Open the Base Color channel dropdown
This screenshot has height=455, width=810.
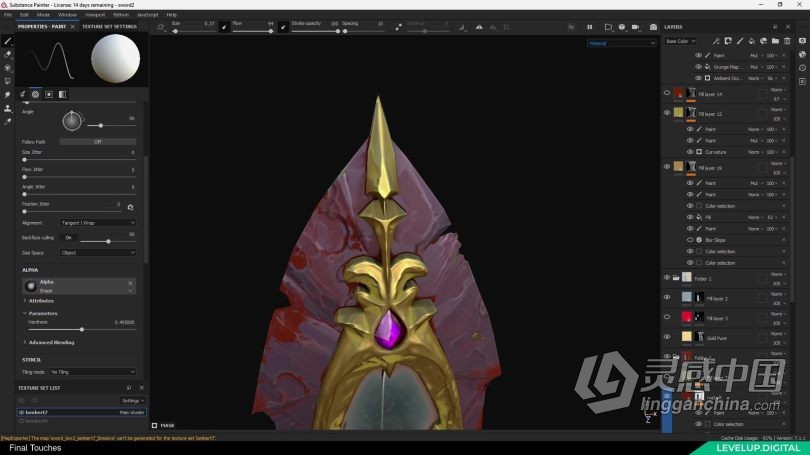(x=680, y=41)
